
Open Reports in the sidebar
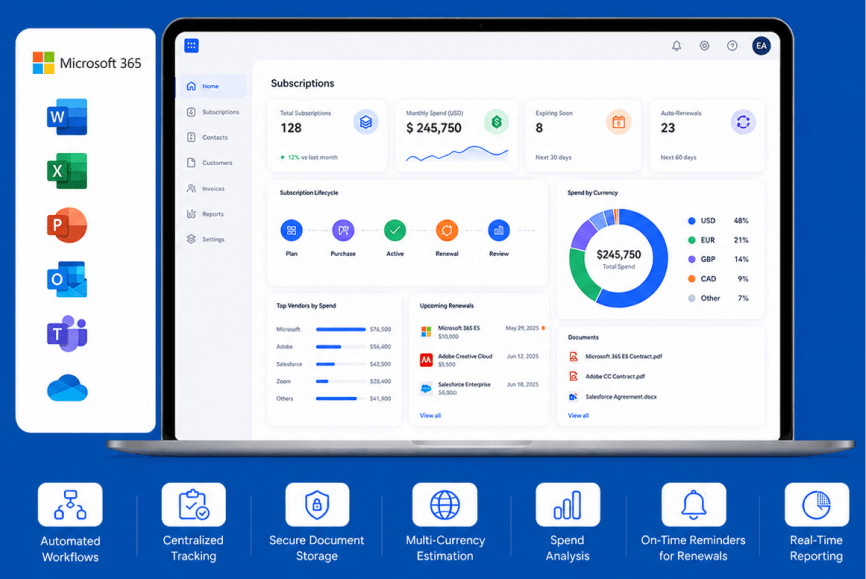(x=205, y=214)
